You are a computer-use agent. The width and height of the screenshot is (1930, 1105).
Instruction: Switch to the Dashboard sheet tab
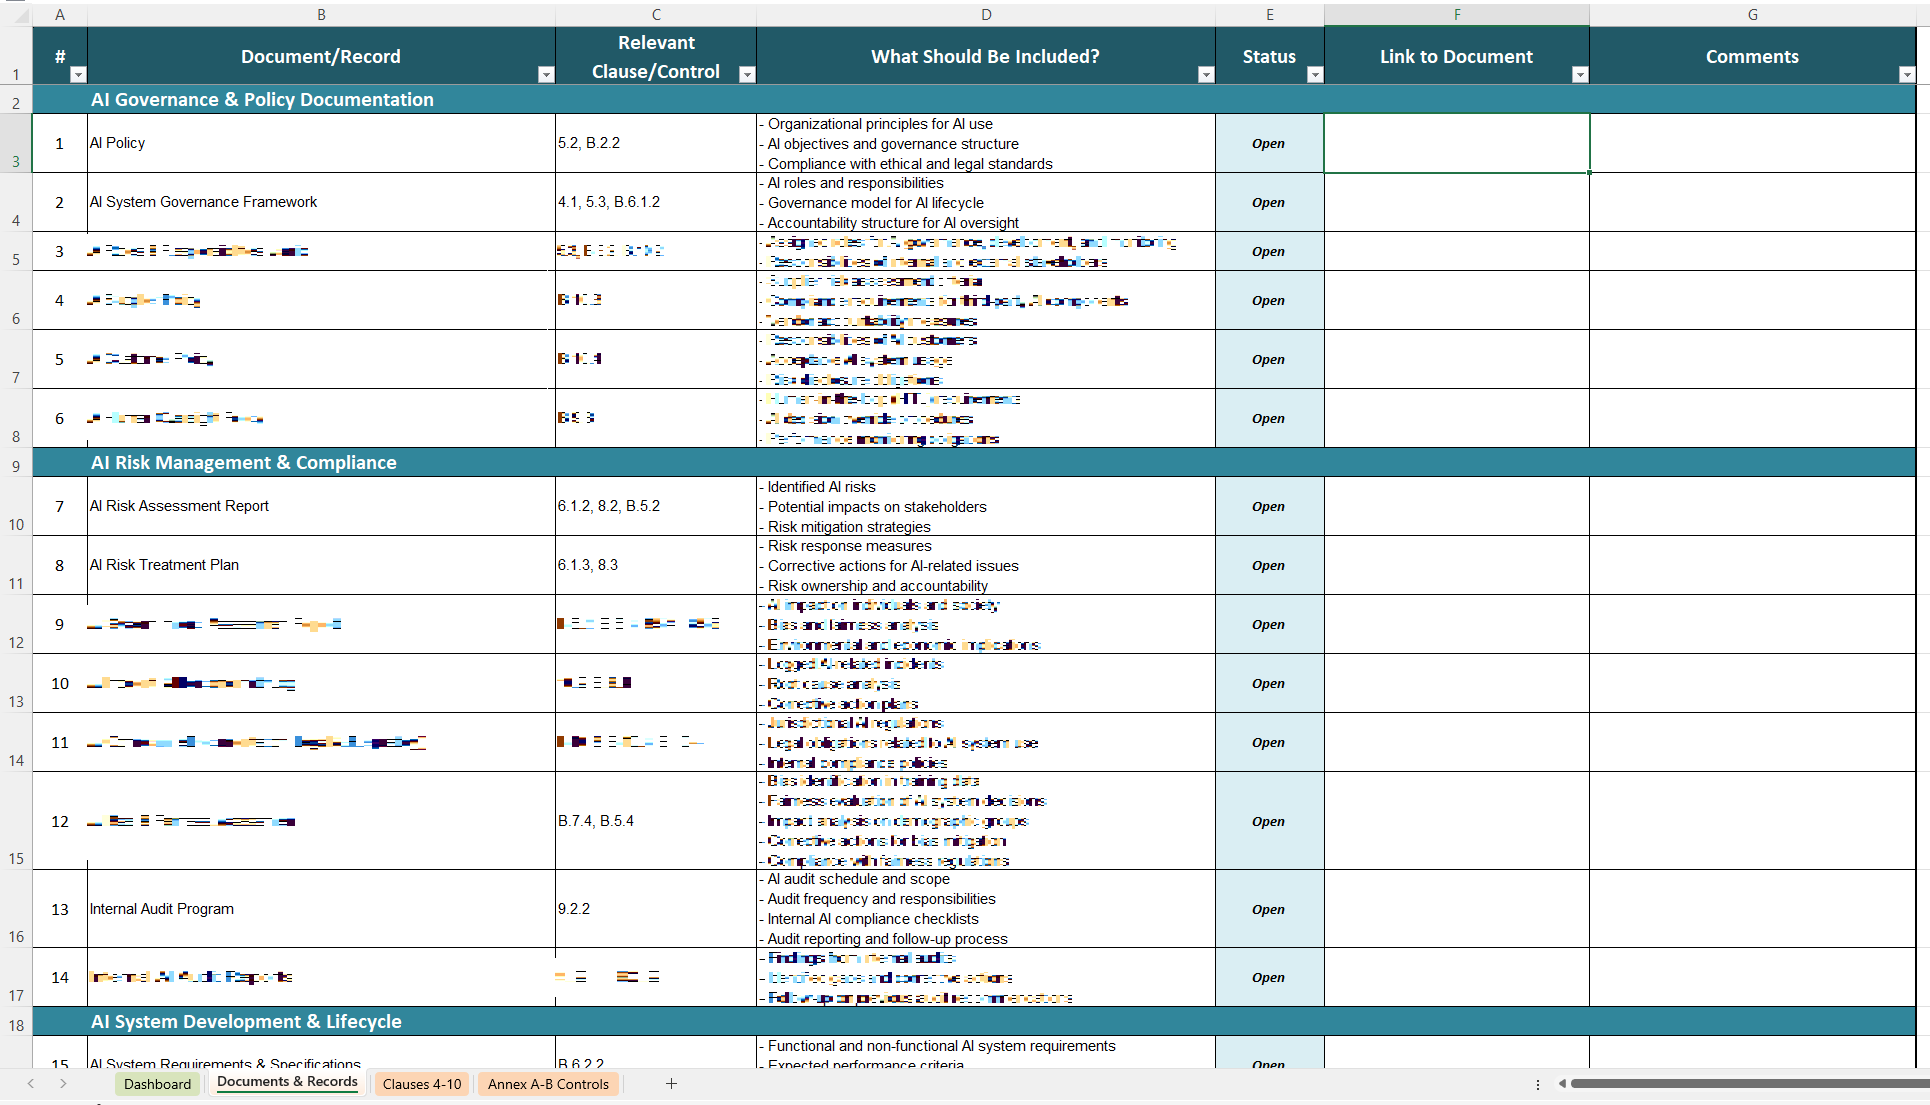[157, 1084]
